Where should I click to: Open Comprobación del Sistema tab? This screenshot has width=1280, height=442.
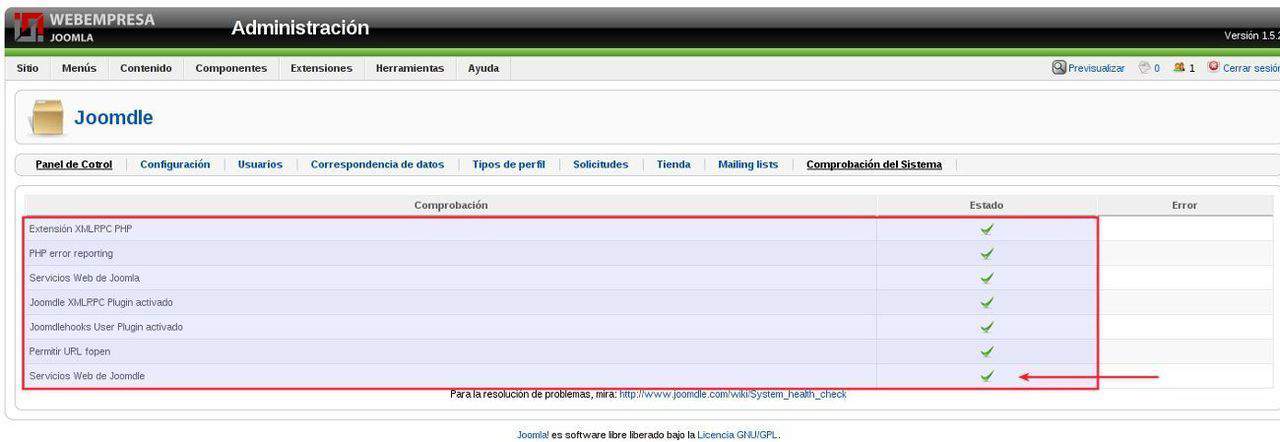click(x=874, y=164)
